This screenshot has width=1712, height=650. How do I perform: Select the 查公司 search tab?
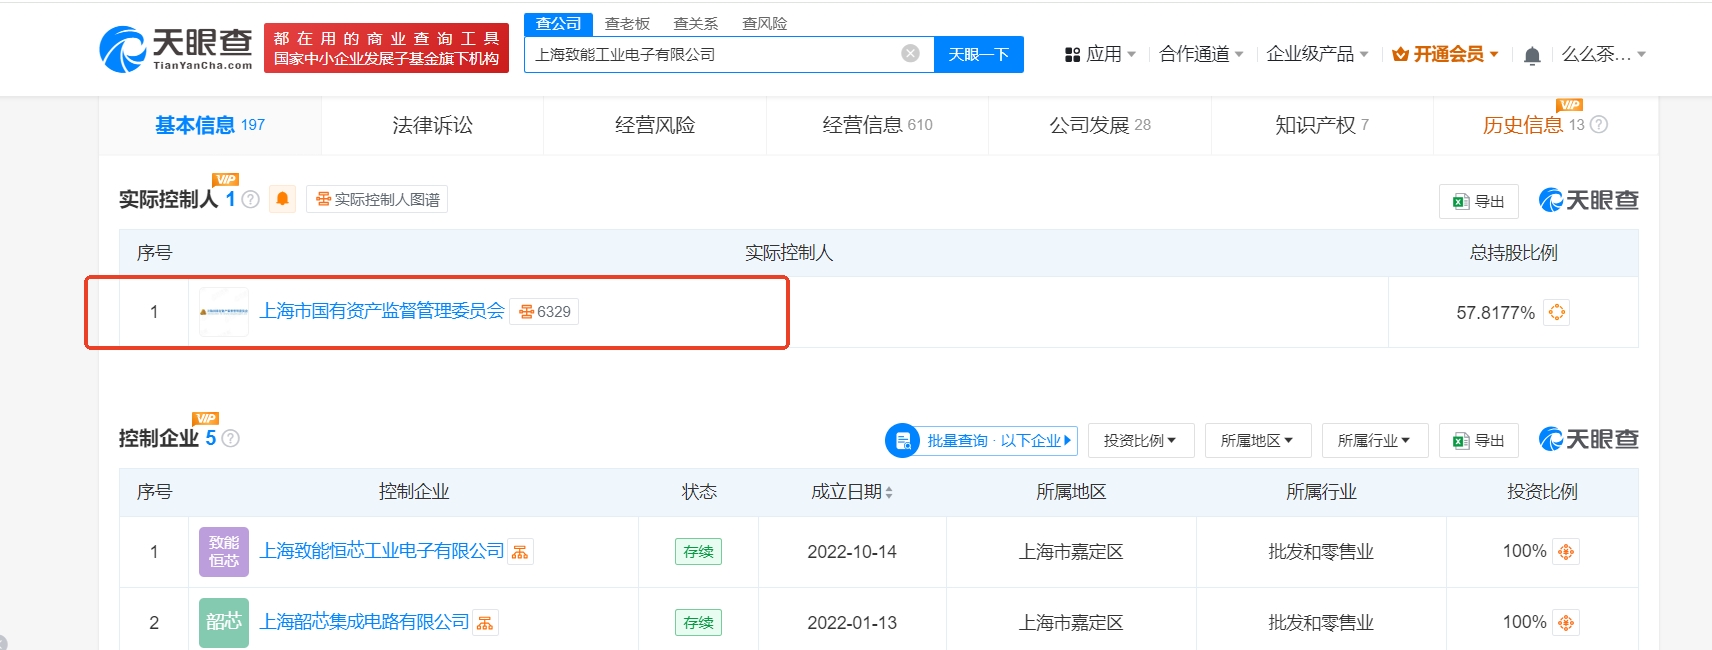tap(559, 23)
